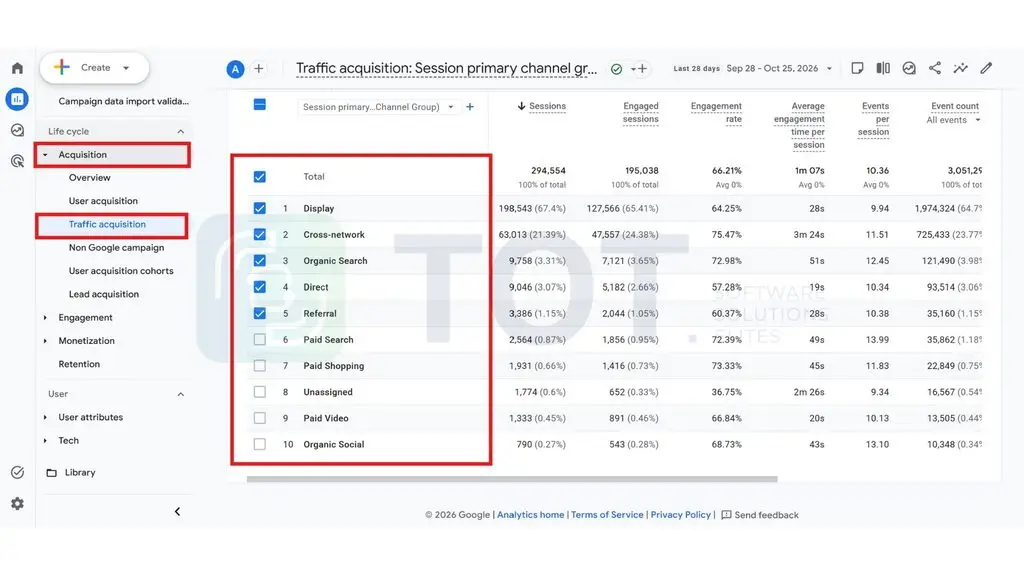Collapse the sidebar with left chevron

click(177, 511)
